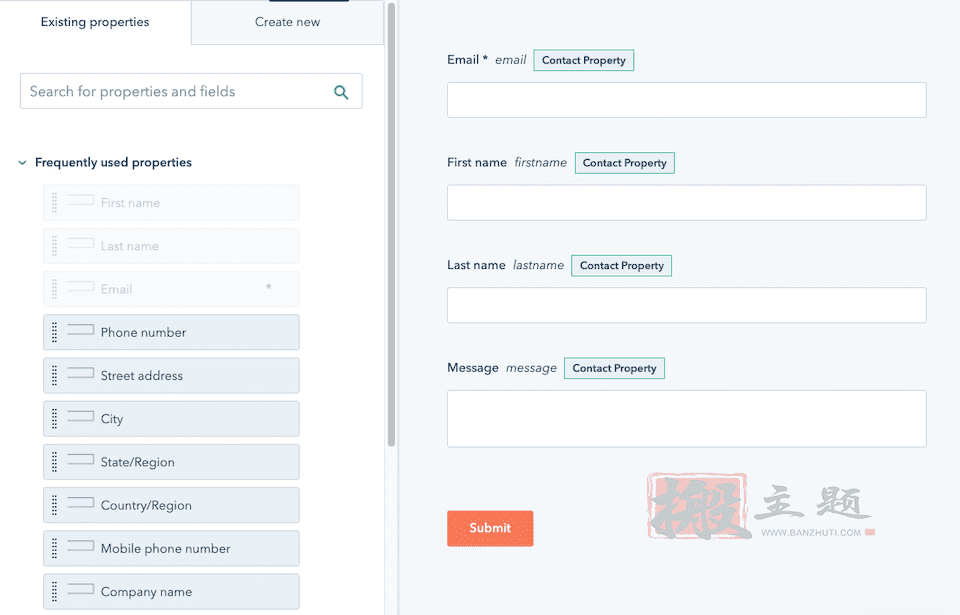The height and width of the screenshot is (615, 960).
Task: Collapse the Frequently used properties section
Action: click(23, 163)
